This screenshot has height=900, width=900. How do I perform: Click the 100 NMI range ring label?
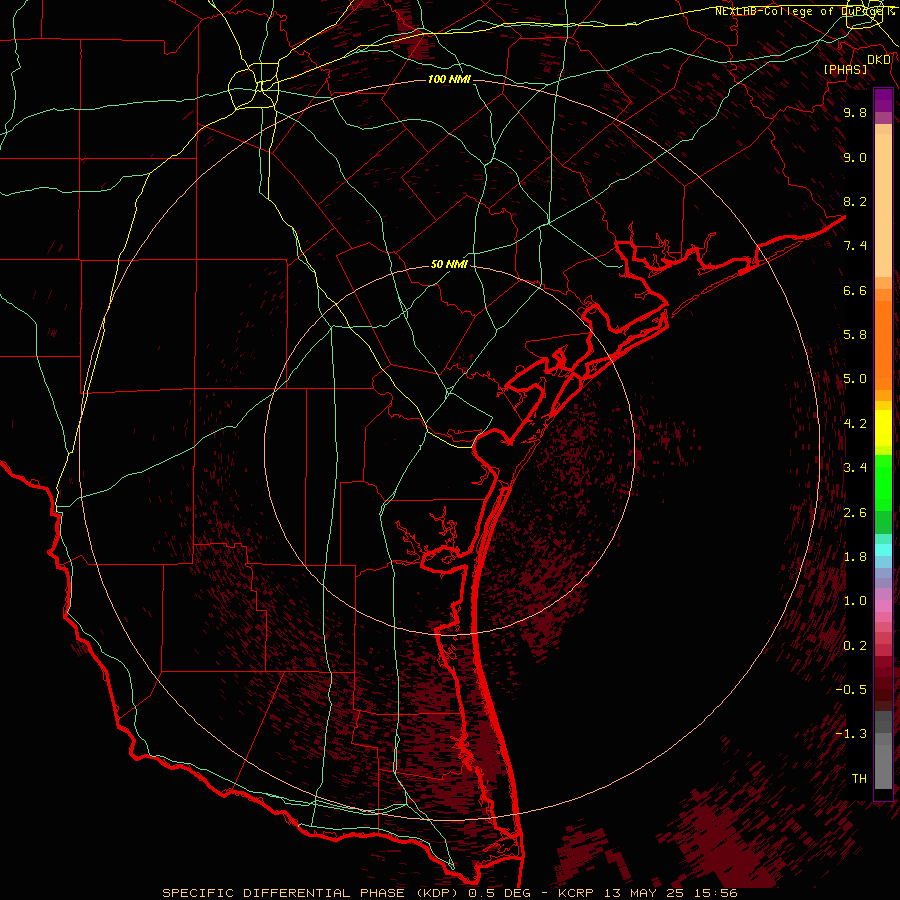coord(449,79)
